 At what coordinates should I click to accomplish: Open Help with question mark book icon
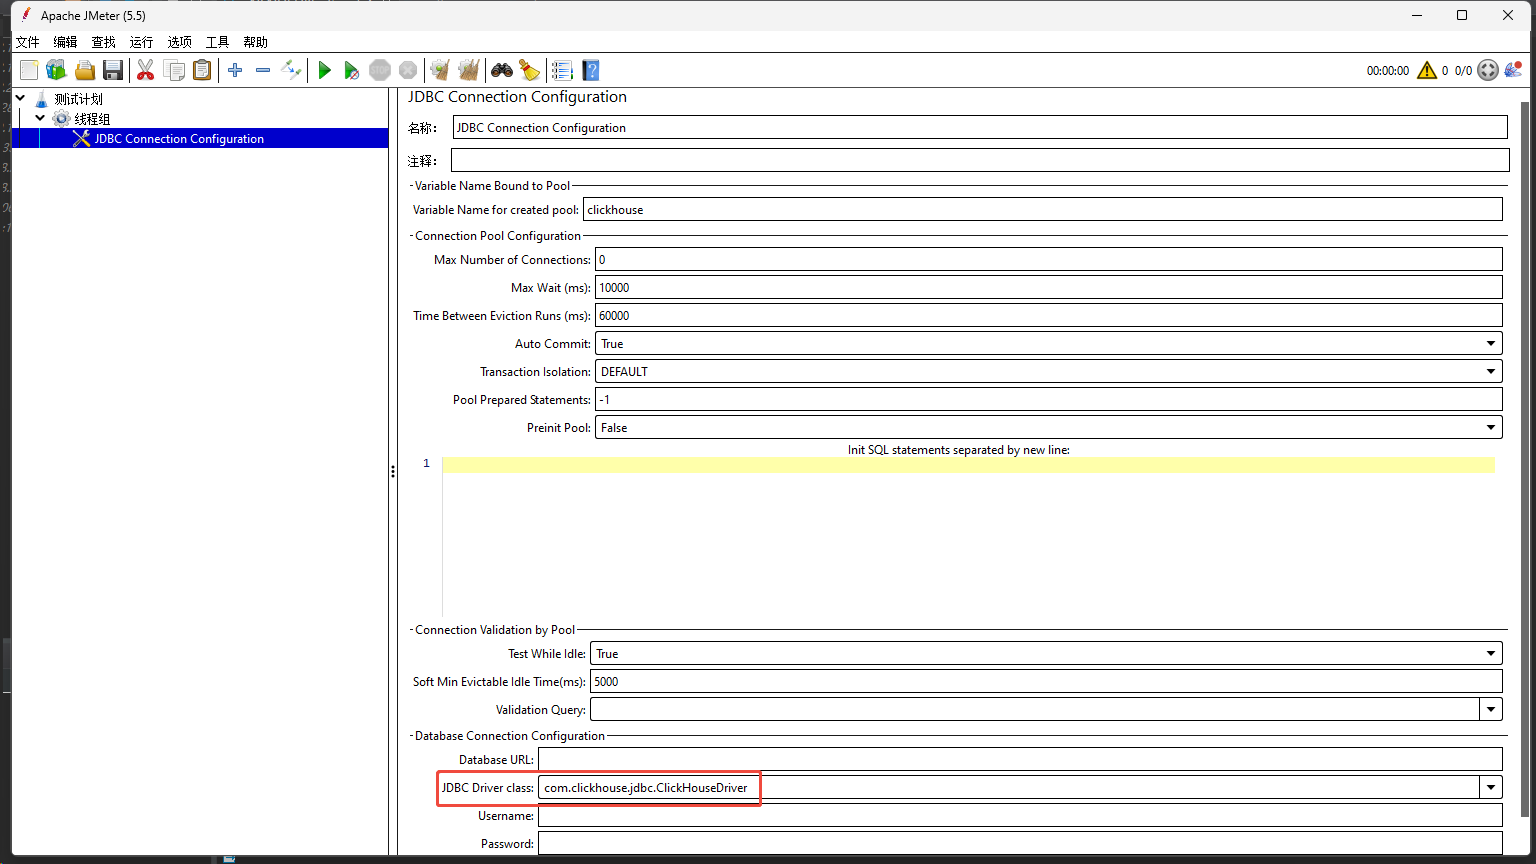pos(591,70)
